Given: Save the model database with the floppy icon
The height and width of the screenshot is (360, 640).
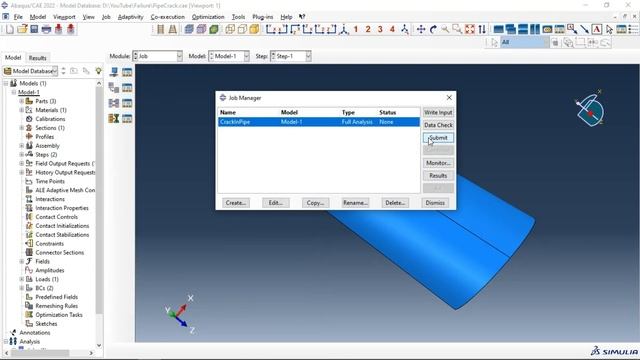Looking at the screenshot, I should coord(34,29).
